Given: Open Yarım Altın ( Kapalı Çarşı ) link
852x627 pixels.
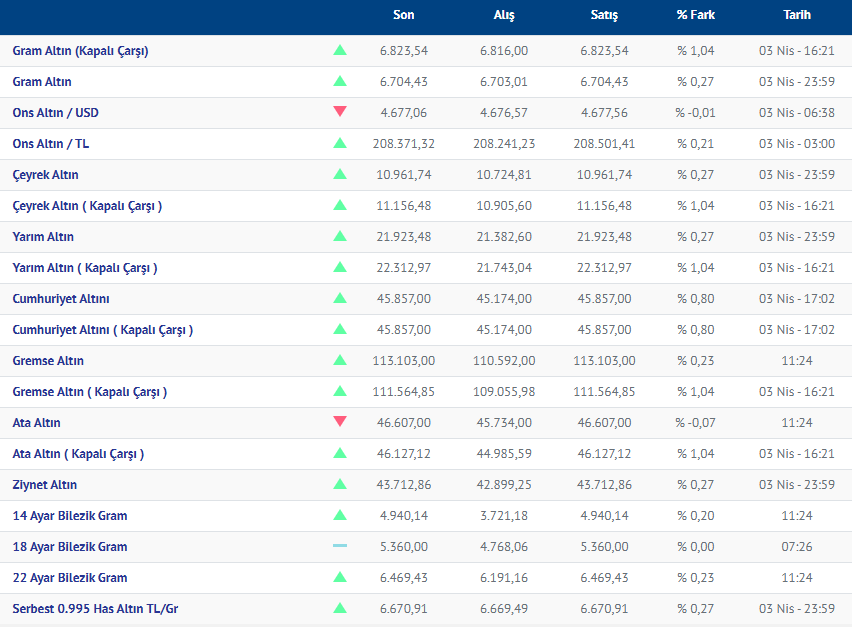Looking at the screenshot, I should (85, 268).
